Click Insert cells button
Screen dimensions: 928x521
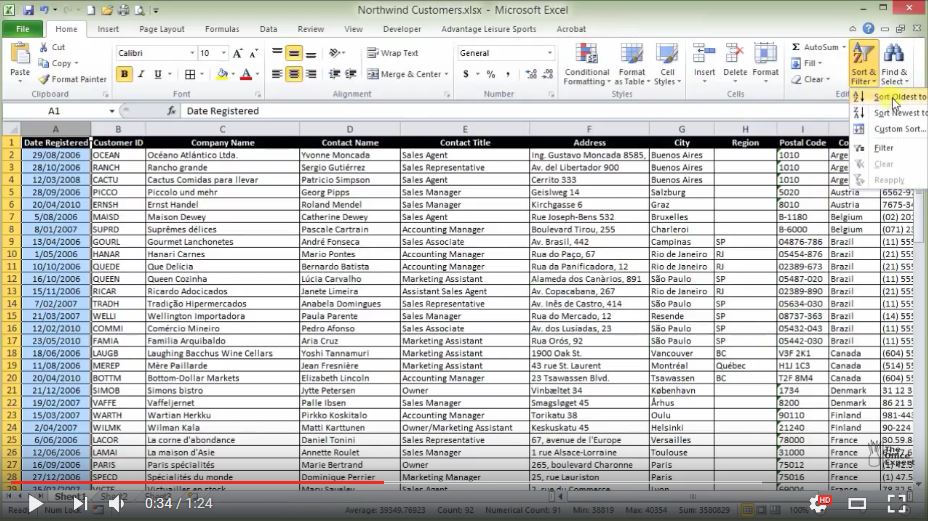pyautogui.click(x=704, y=64)
